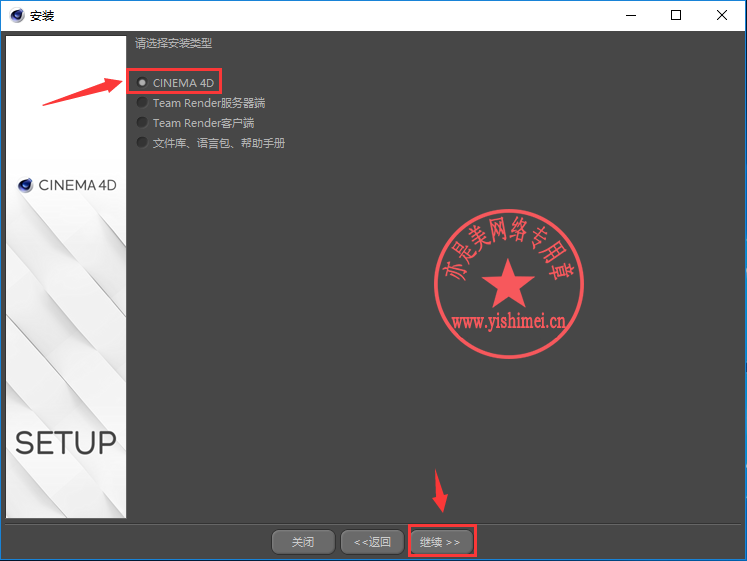Click the 关闭 button
Screen dimensions: 747x561
pos(303,542)
